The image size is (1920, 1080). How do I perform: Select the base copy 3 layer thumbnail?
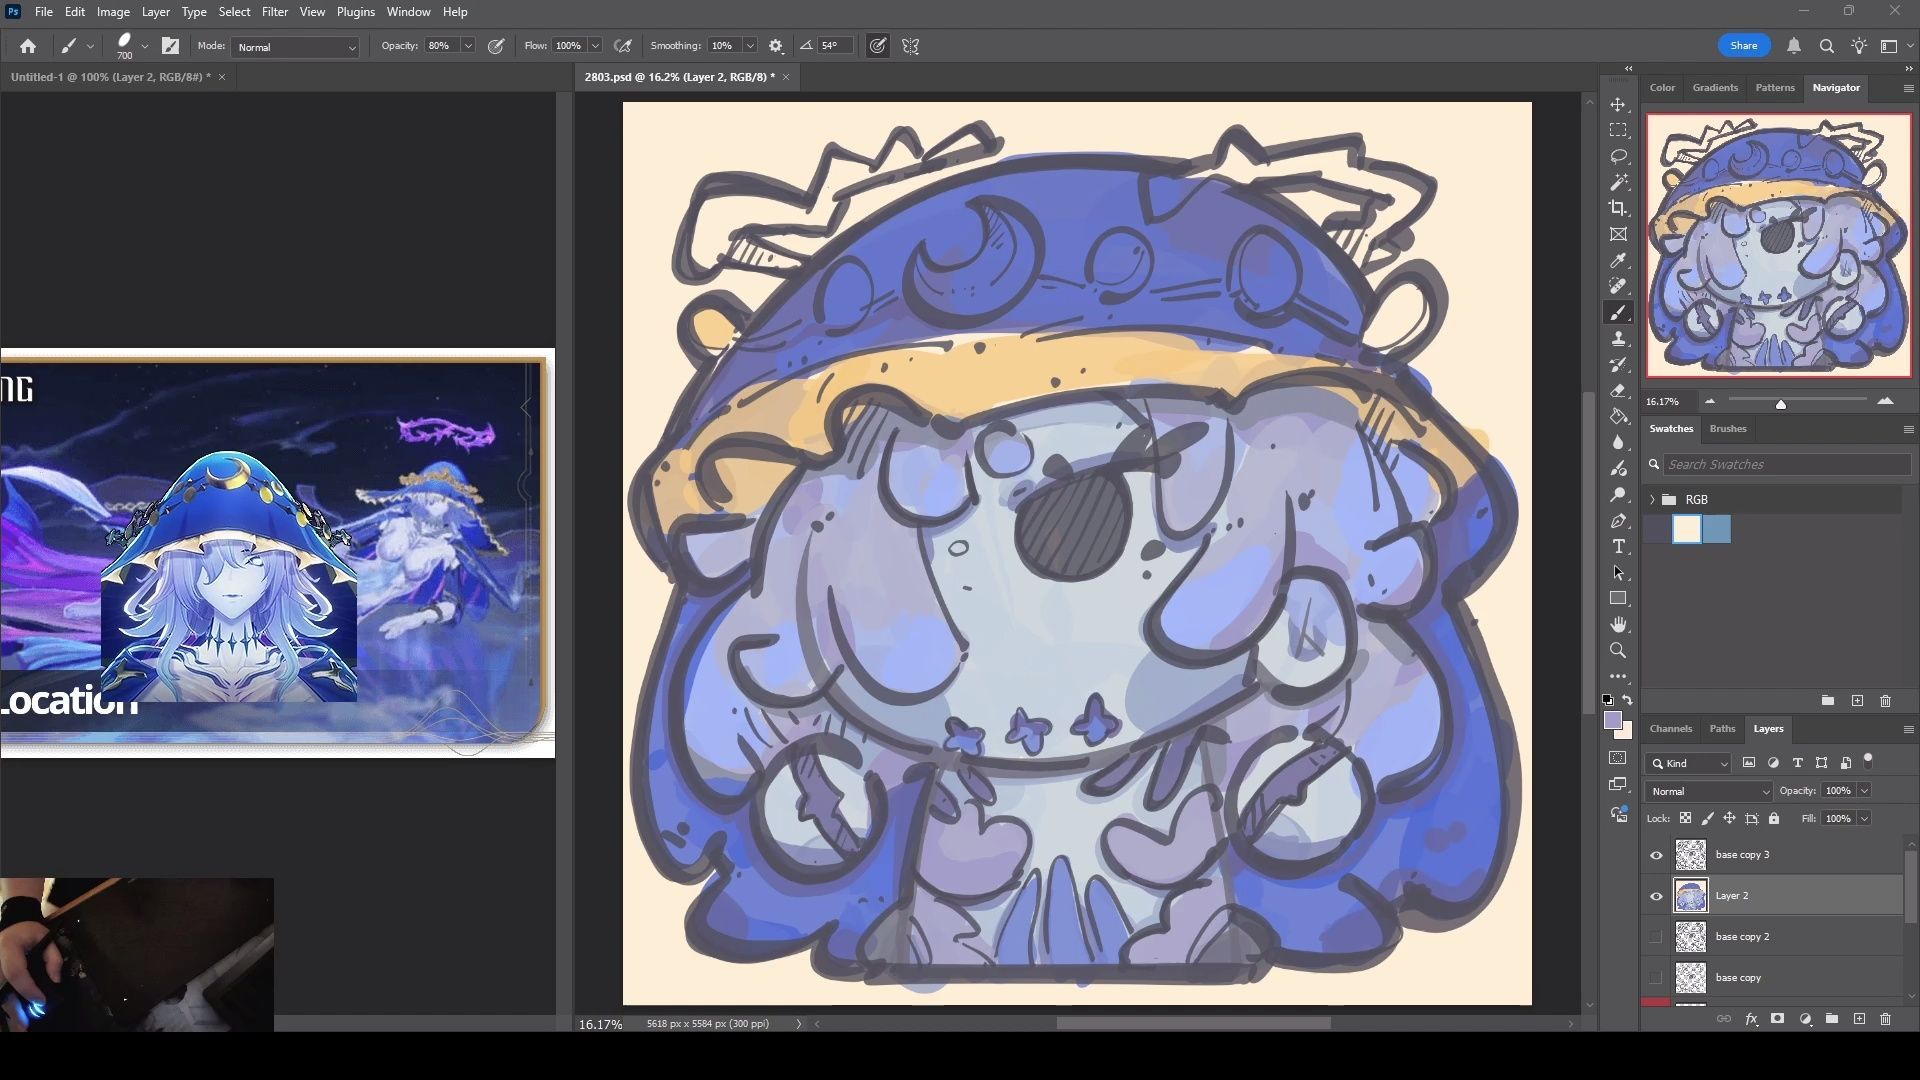(1690, 855)
